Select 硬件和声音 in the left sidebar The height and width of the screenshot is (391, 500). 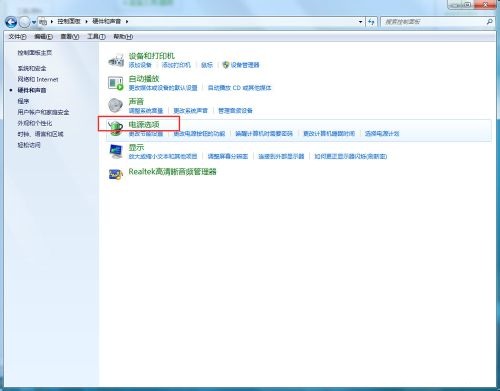click(x=32, y=90)
